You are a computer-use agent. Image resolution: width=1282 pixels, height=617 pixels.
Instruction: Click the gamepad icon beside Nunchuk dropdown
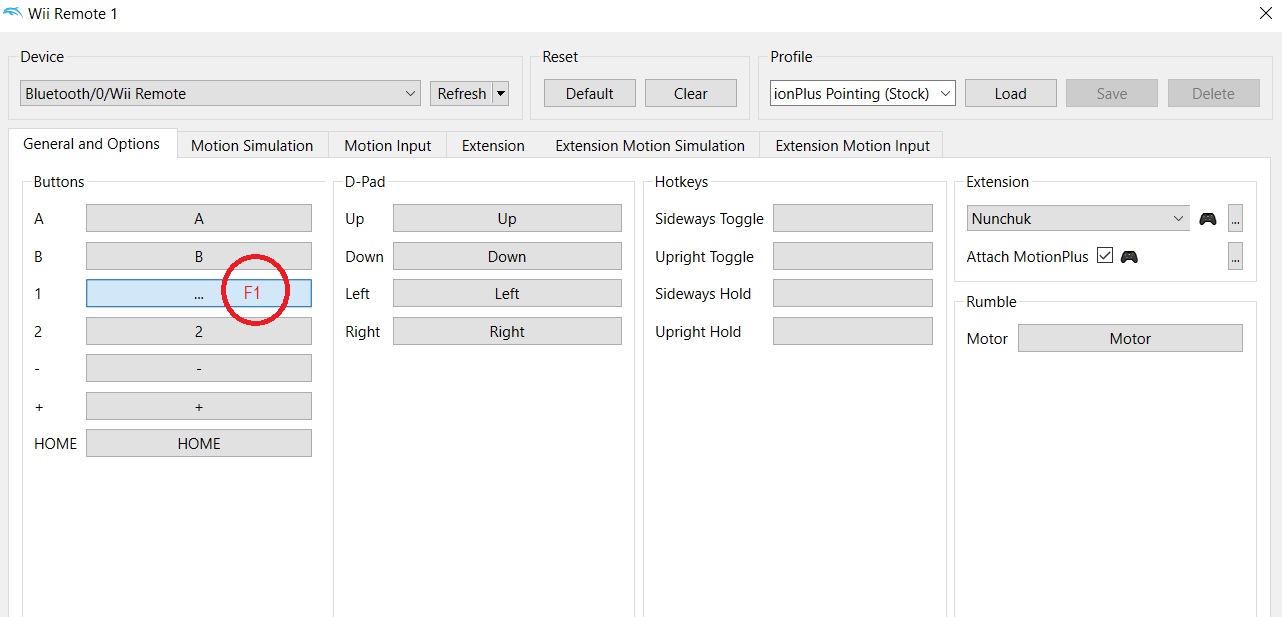coord(1208,219)
